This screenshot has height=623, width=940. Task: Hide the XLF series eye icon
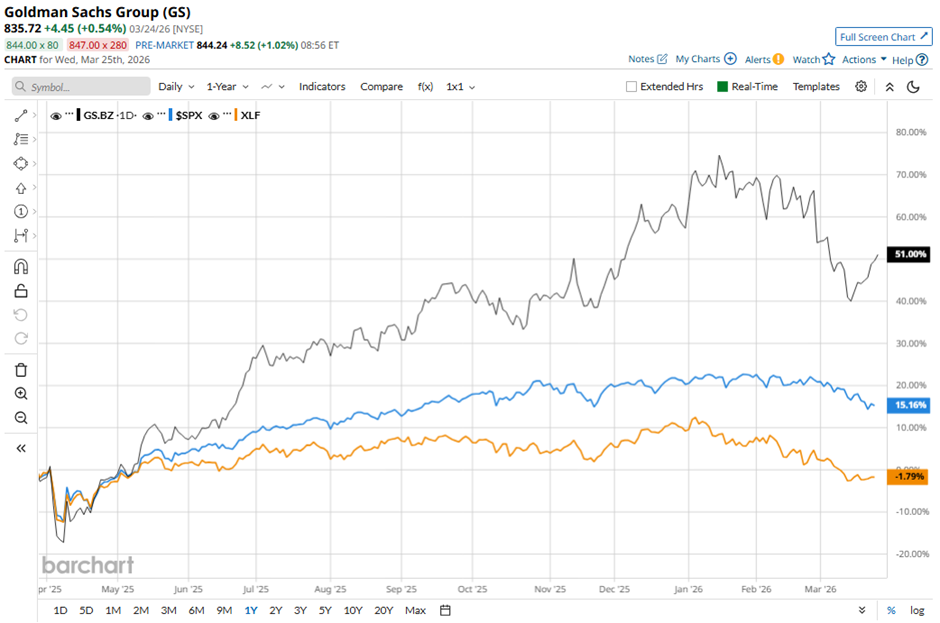tap(213, 116)
